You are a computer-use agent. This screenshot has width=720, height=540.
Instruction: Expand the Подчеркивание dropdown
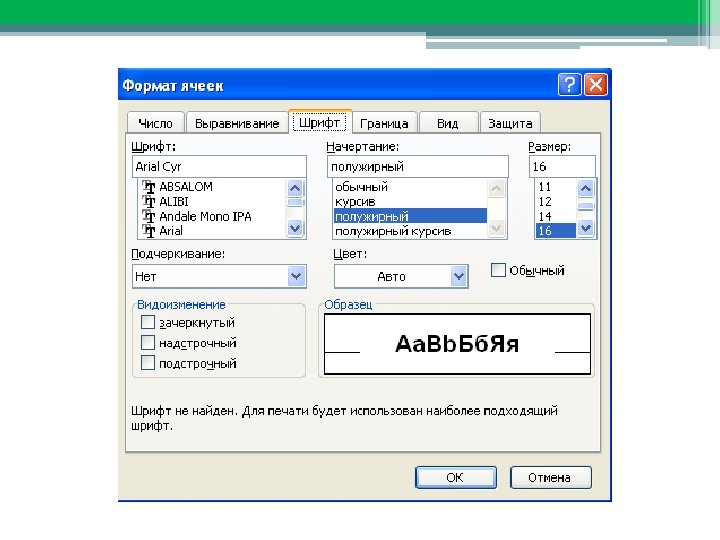296,276
